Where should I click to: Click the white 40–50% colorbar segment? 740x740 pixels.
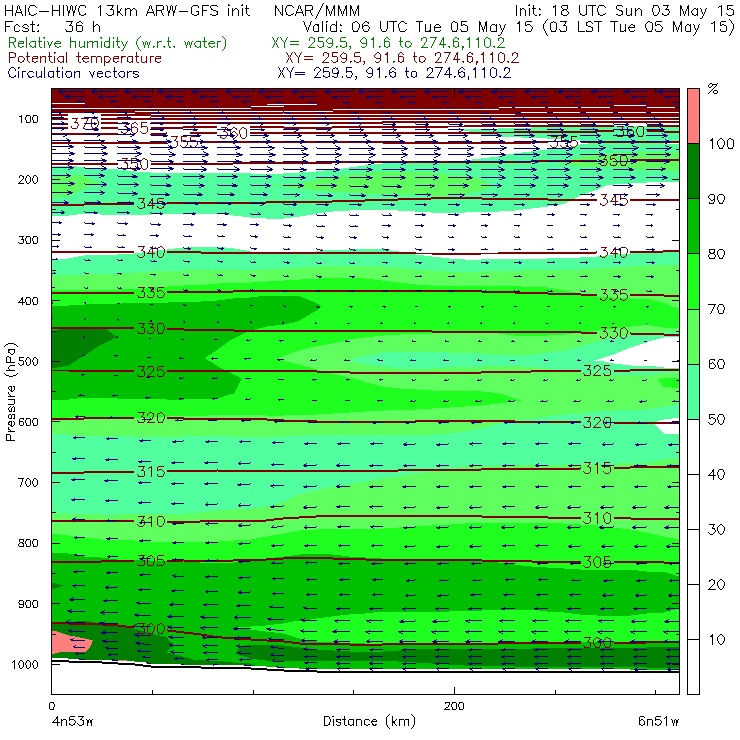(693, 446)
